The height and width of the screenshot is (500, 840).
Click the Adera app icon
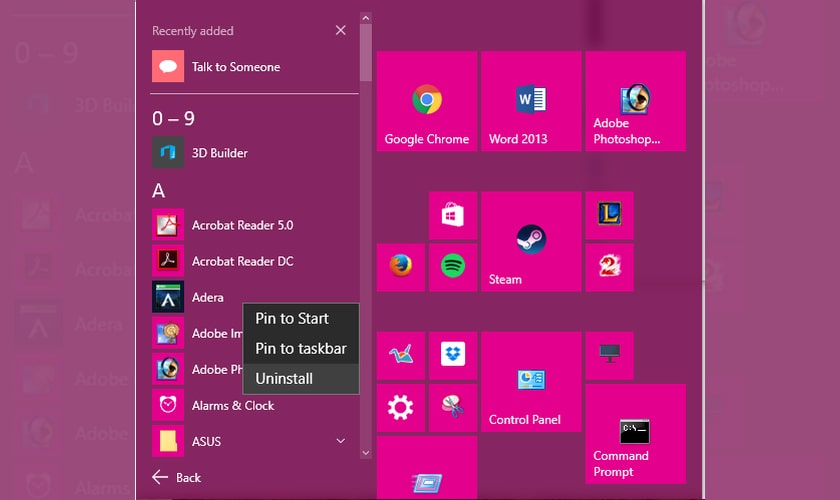[x=168, y=297]
